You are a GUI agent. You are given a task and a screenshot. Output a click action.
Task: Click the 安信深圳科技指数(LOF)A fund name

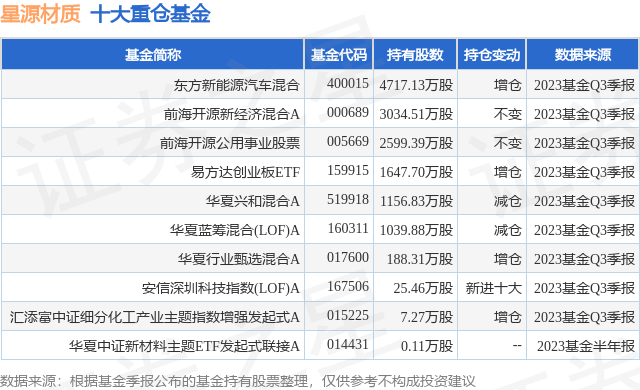[x=221, y=288]
